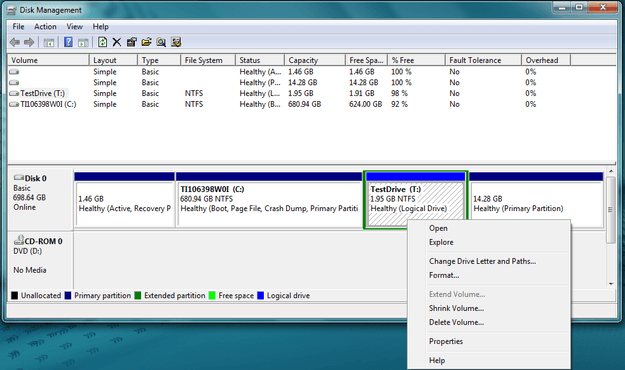Click the Disk Management title bar icon
Image resolution: width=625 pixels, height=370 pixels.
click(12, 10)
